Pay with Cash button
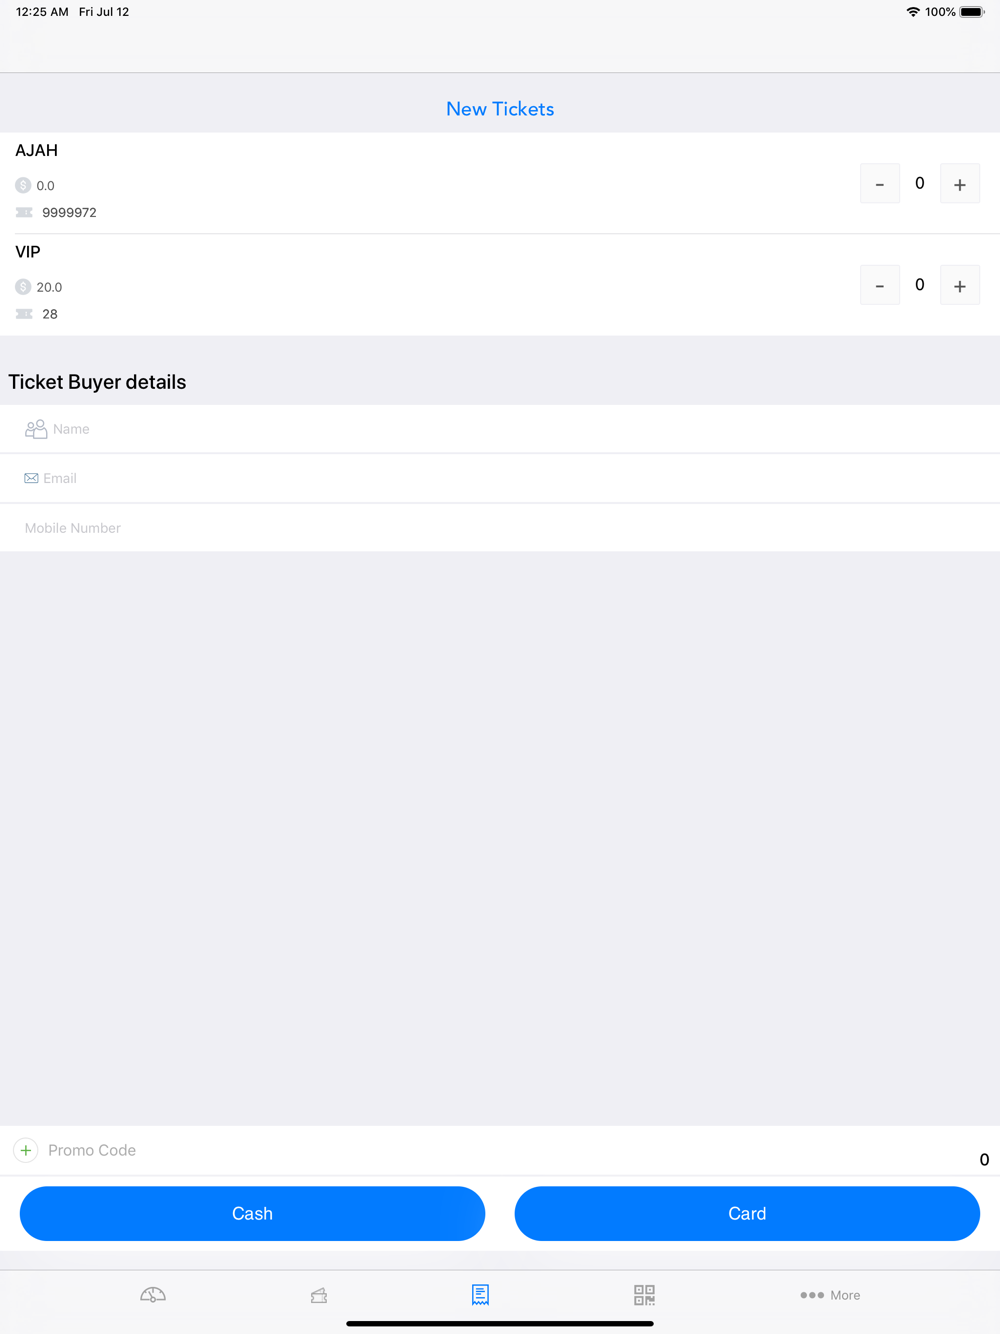 pos(252,1213)
